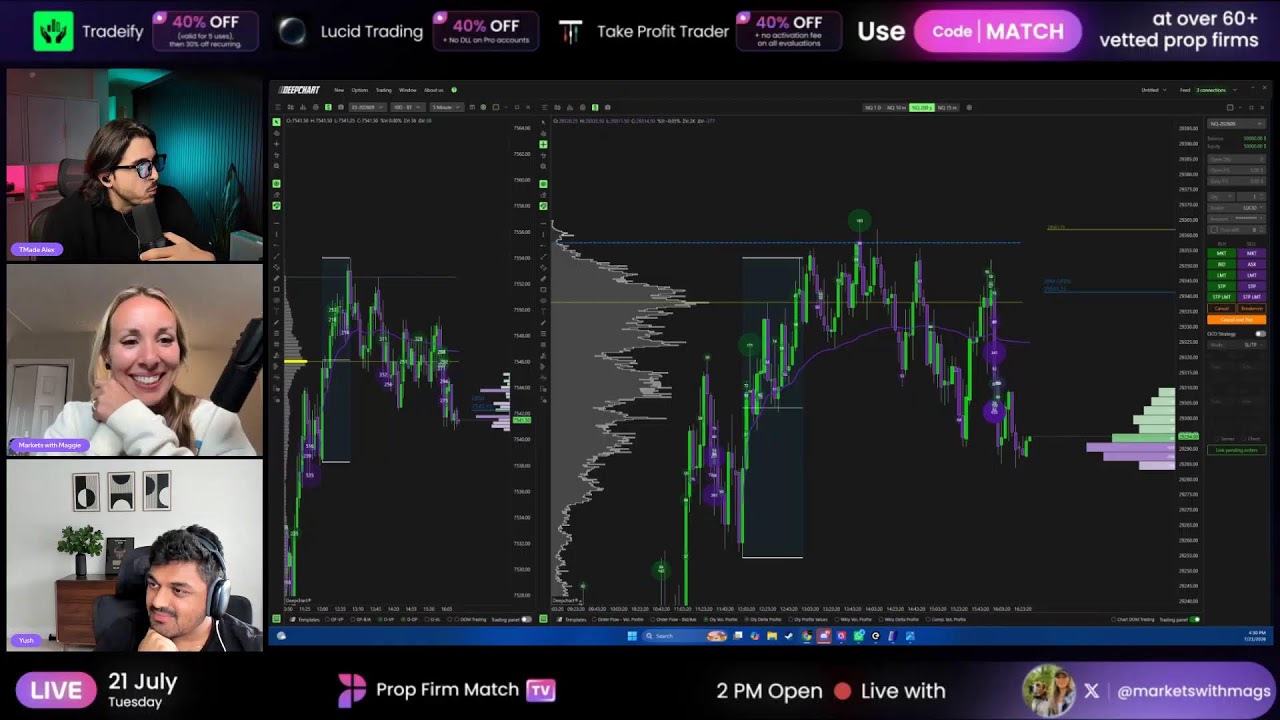Viewport: 1280px width, 720px height.
Task: Click the green circle marker at chart high
Action: click(x=859, y=220)
